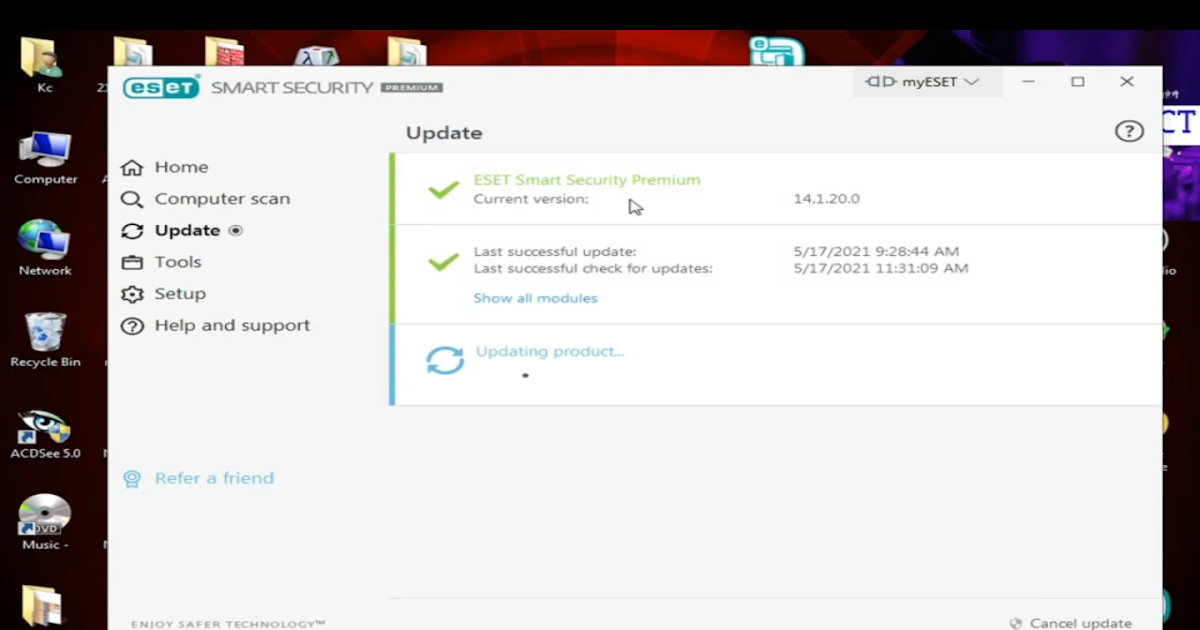Click the Update refresh arrows icon
The width and height of the screenshot is (1200, 630).
click(132, 231)
